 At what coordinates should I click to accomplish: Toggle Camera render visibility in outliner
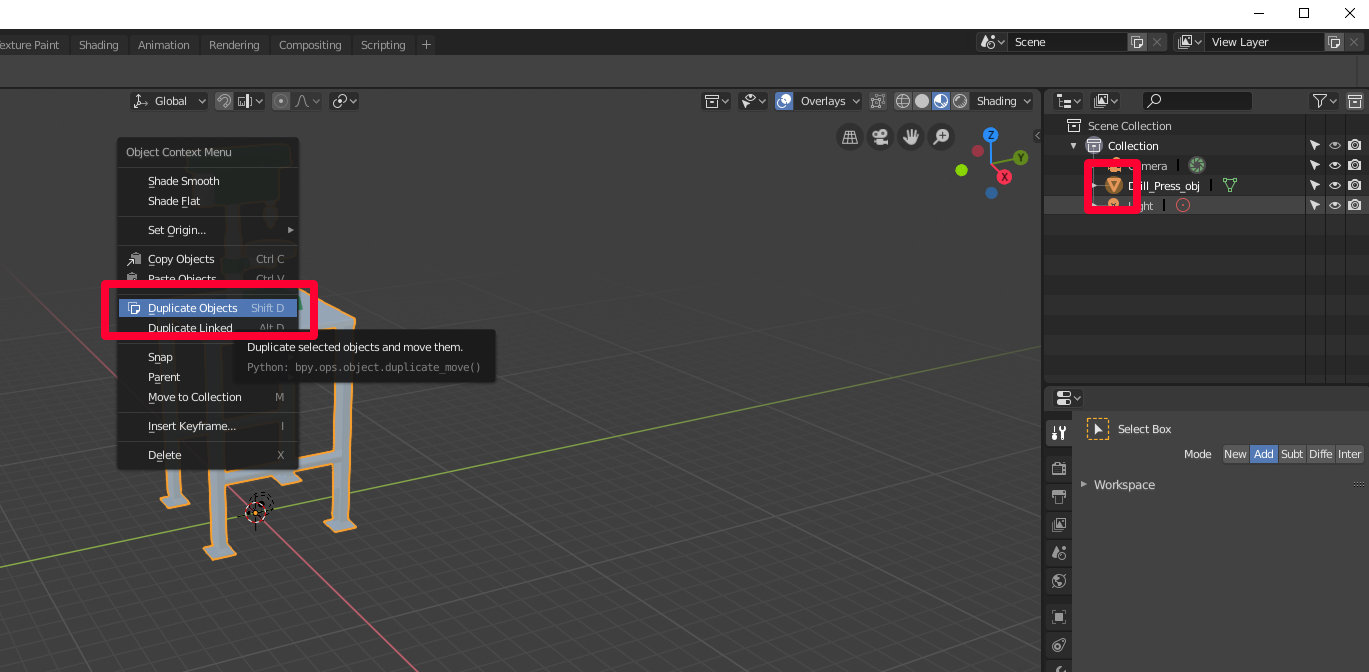click(x=1355, y=166)
